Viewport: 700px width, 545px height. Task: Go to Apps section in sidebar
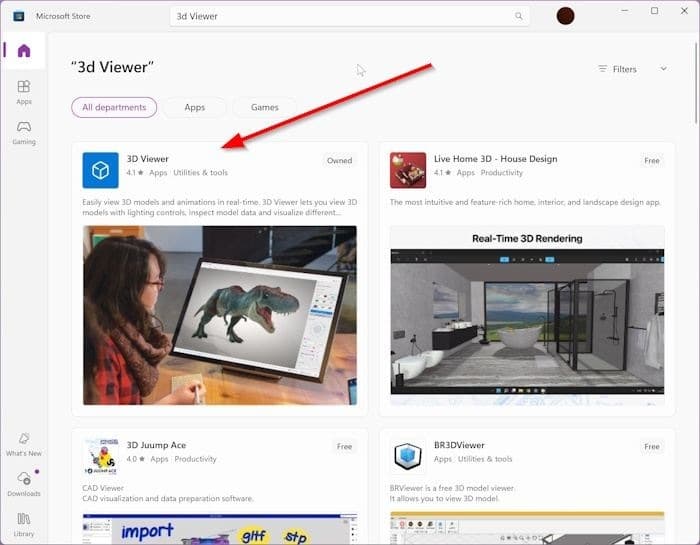(23, 92)
